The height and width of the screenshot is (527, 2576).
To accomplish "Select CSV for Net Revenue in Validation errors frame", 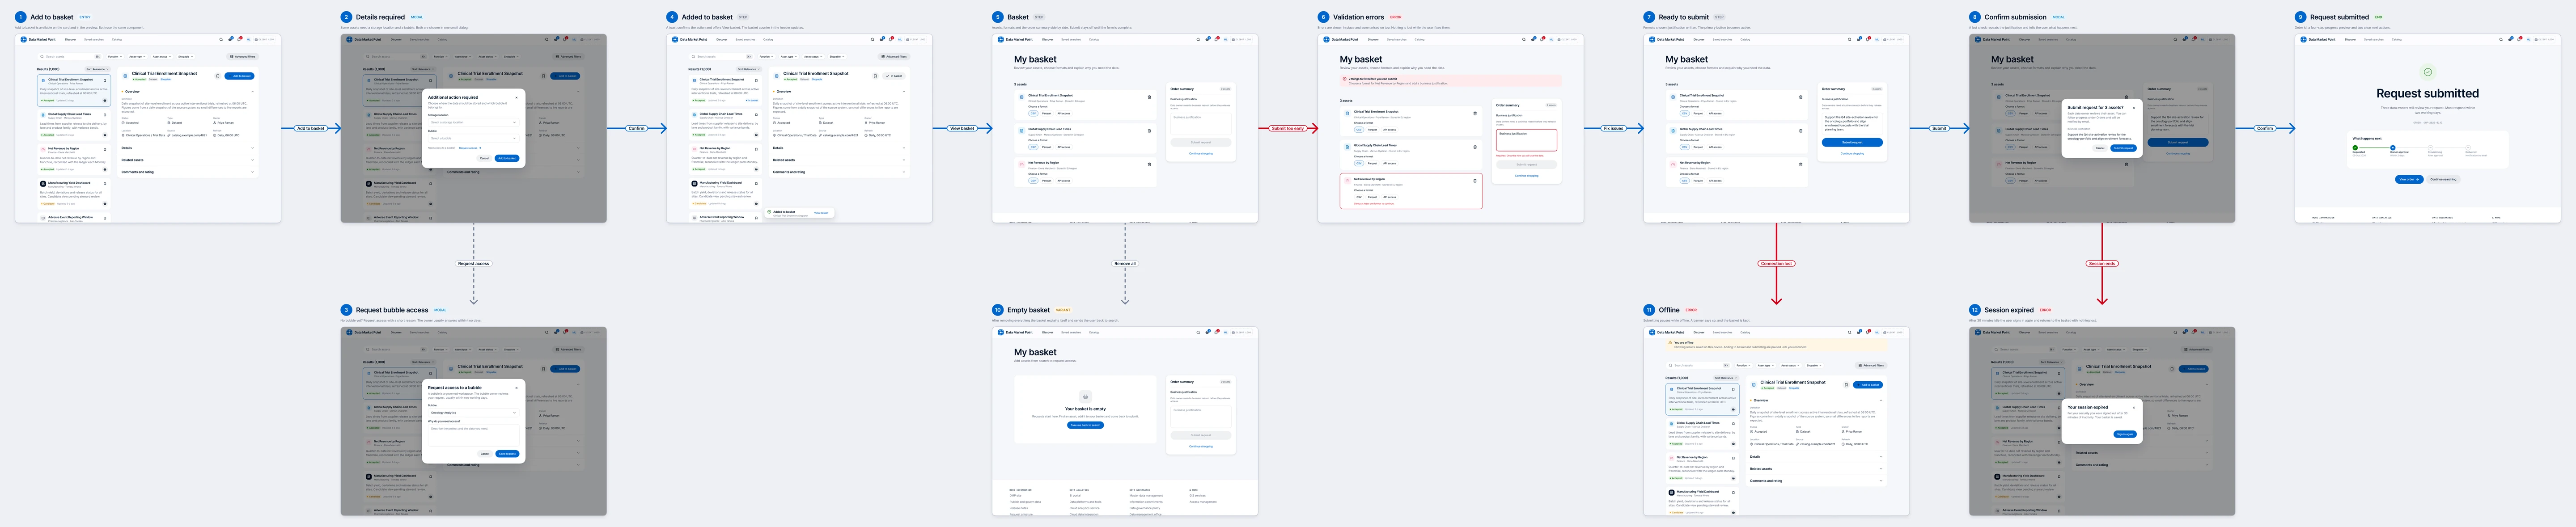I will tap(1359, 197).
